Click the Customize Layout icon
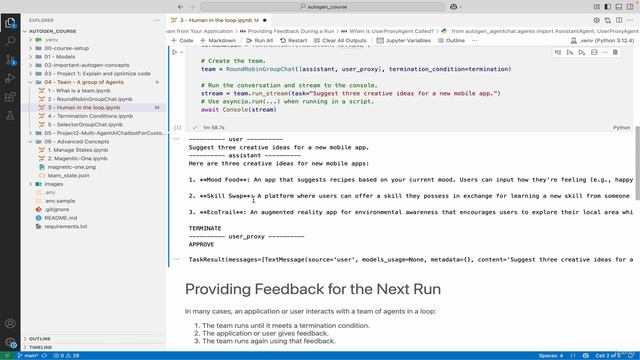The image size is (640, 360). (596, 7)
